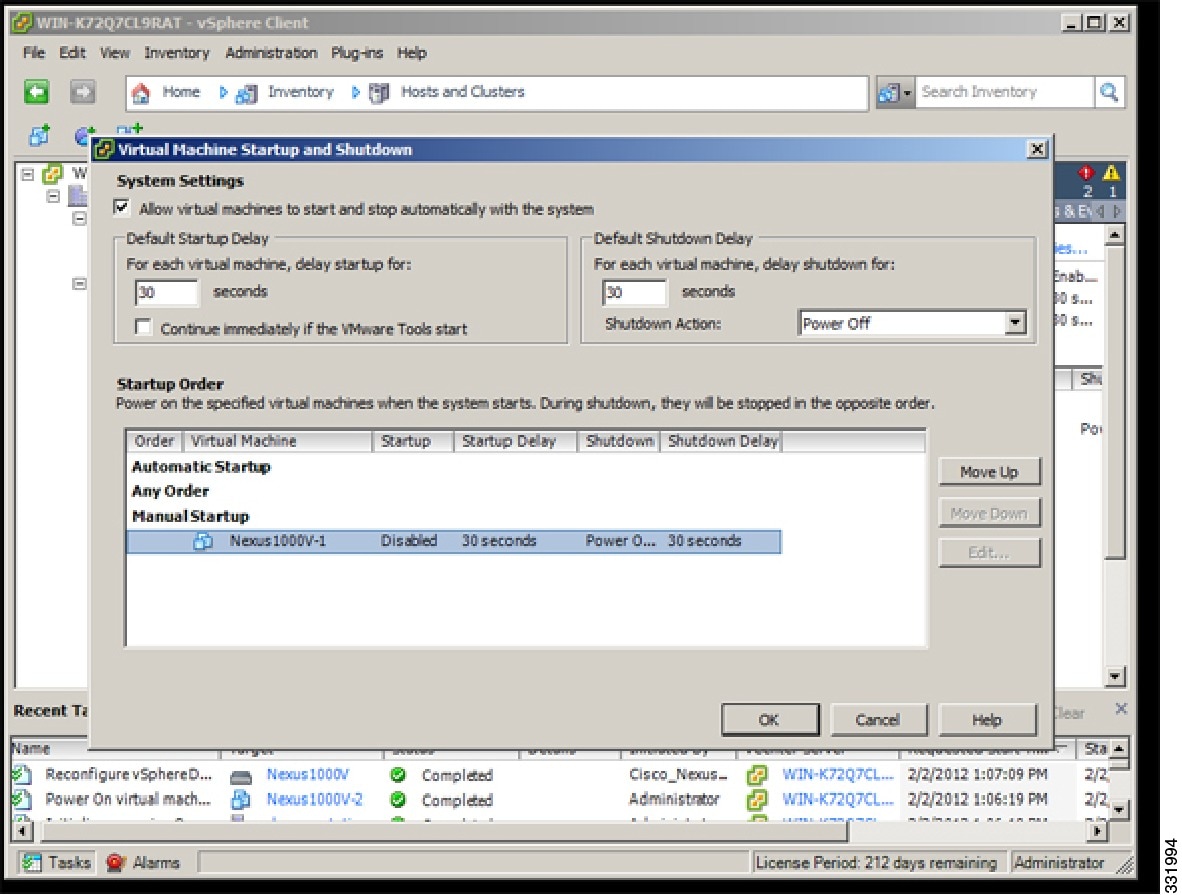Click the Nexus1000V target host icon
This screenshot has width=1182, height=895.
(x=240, y=776)
